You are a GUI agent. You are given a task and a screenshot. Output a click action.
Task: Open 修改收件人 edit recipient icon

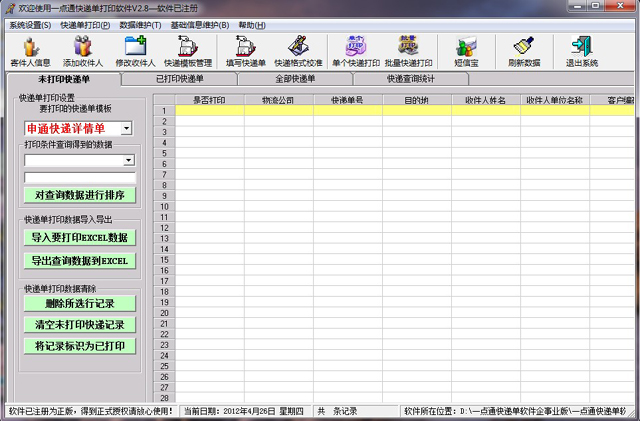pyautogui.click(x=136, y=52)
